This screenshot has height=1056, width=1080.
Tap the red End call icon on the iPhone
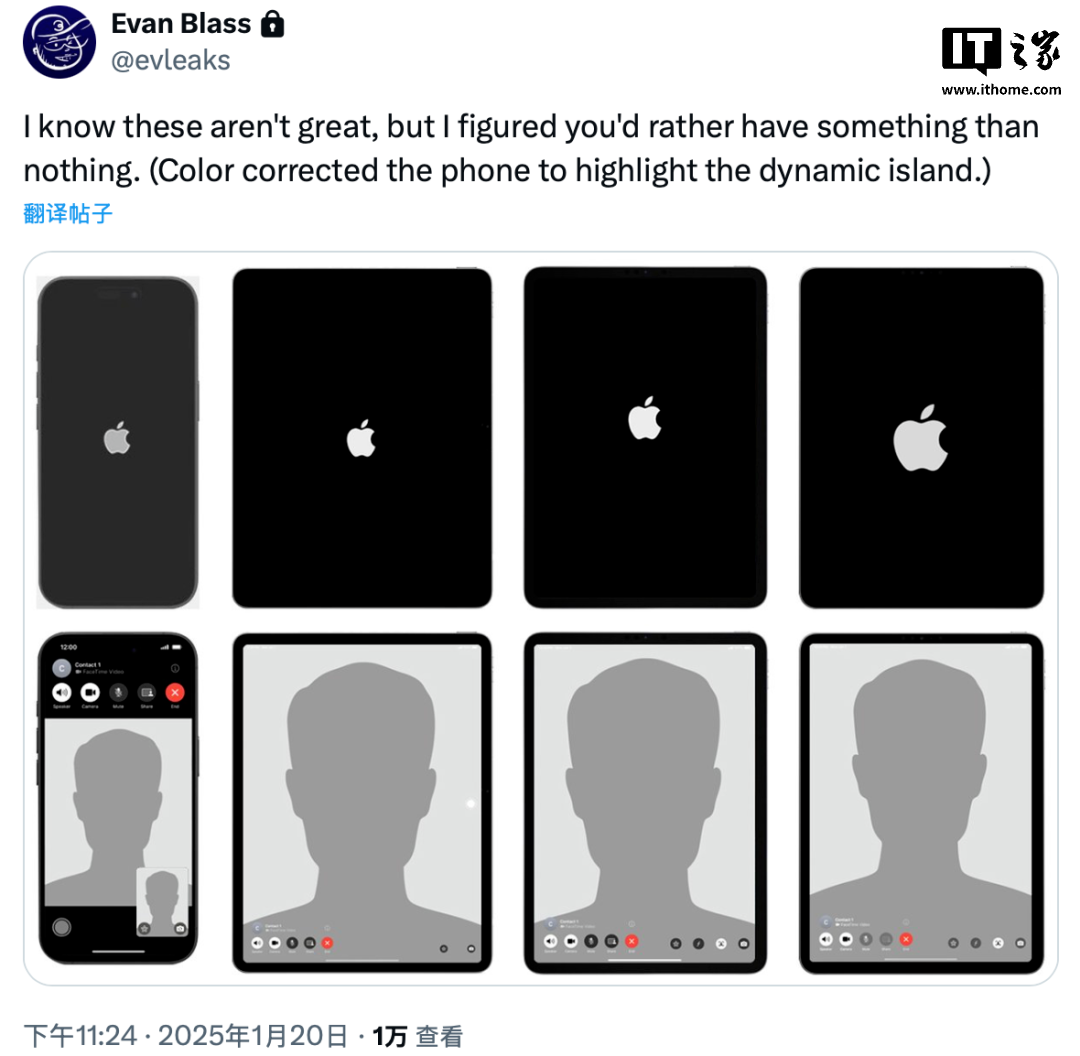[x=175, y=692]
